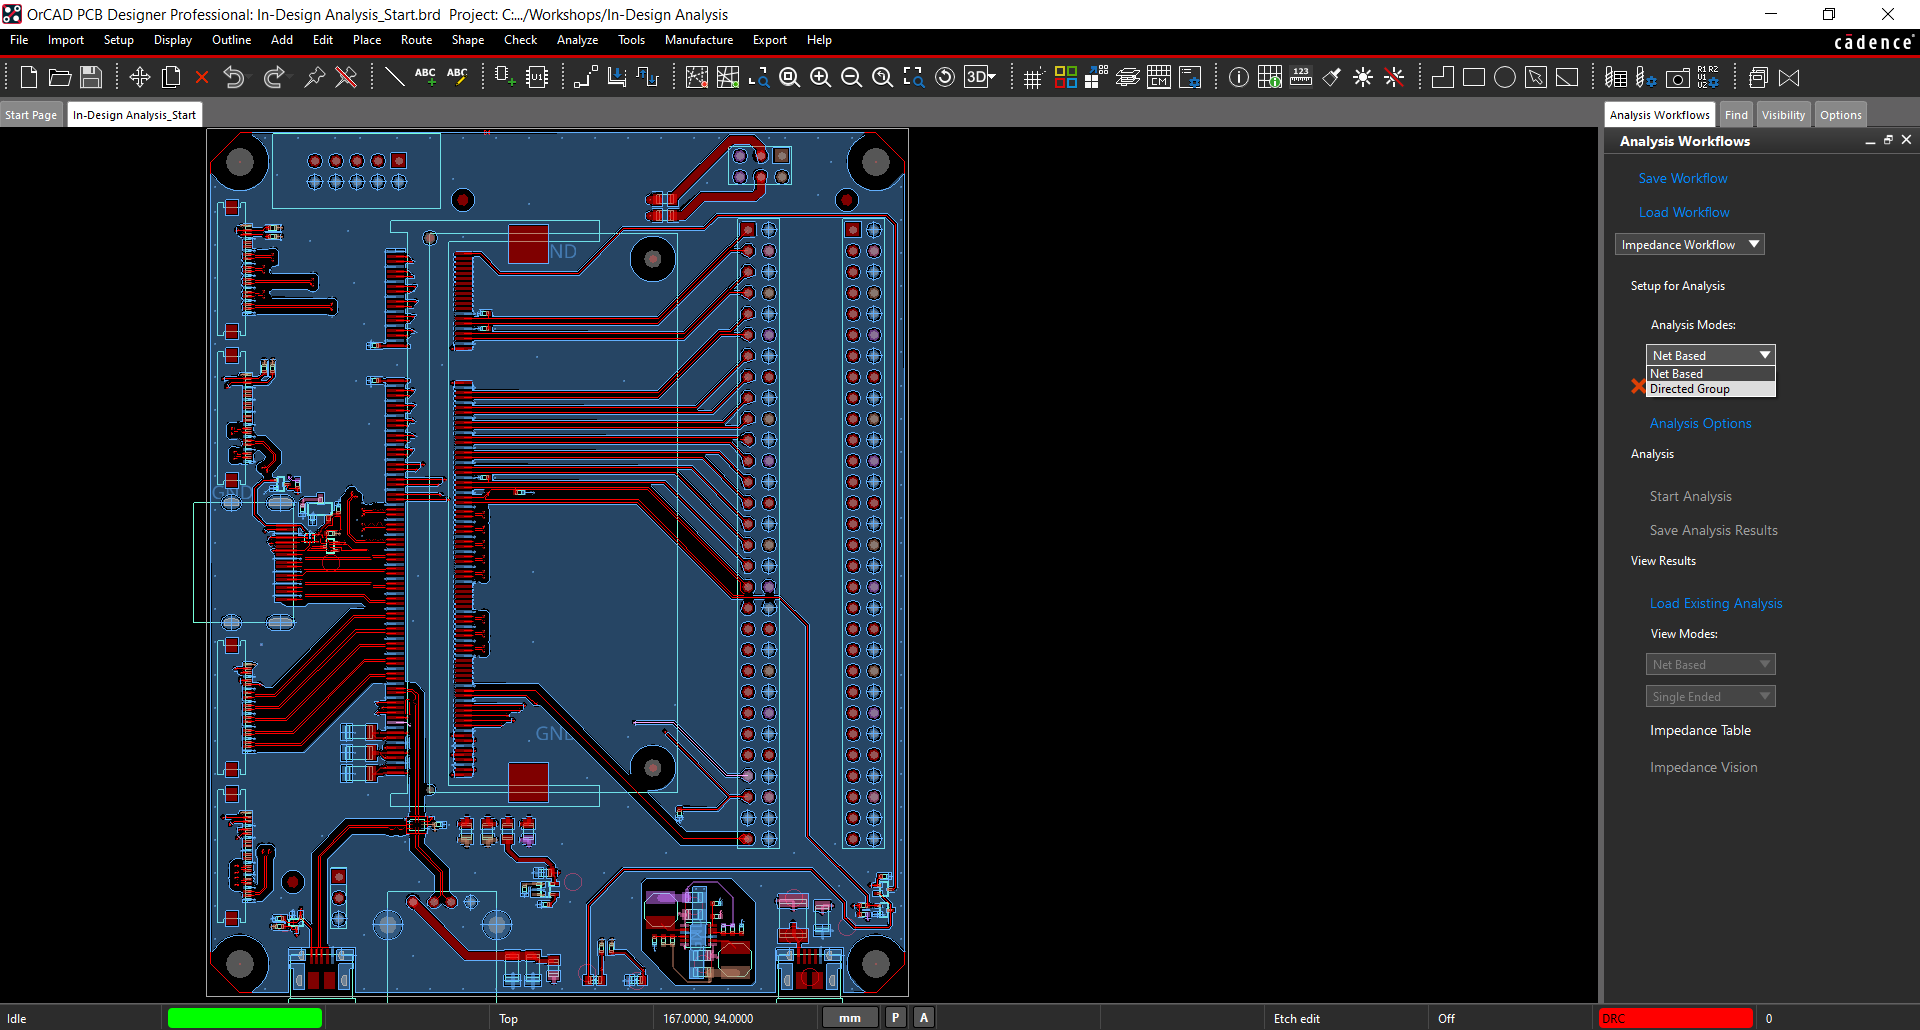This screenshot has width=1920, height=1030.
Task: Toggle the grid display icon
Action: [1033, 77]
